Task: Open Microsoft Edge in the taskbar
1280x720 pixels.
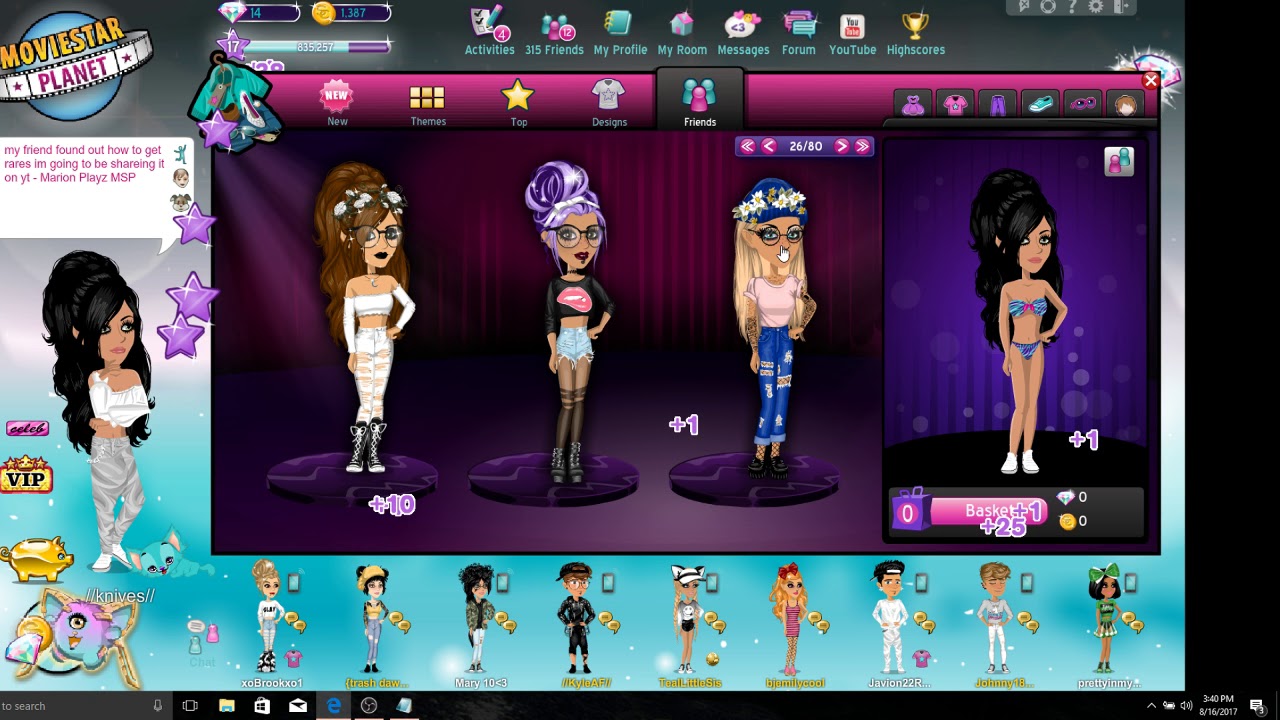Action: [x=333, y=706]
